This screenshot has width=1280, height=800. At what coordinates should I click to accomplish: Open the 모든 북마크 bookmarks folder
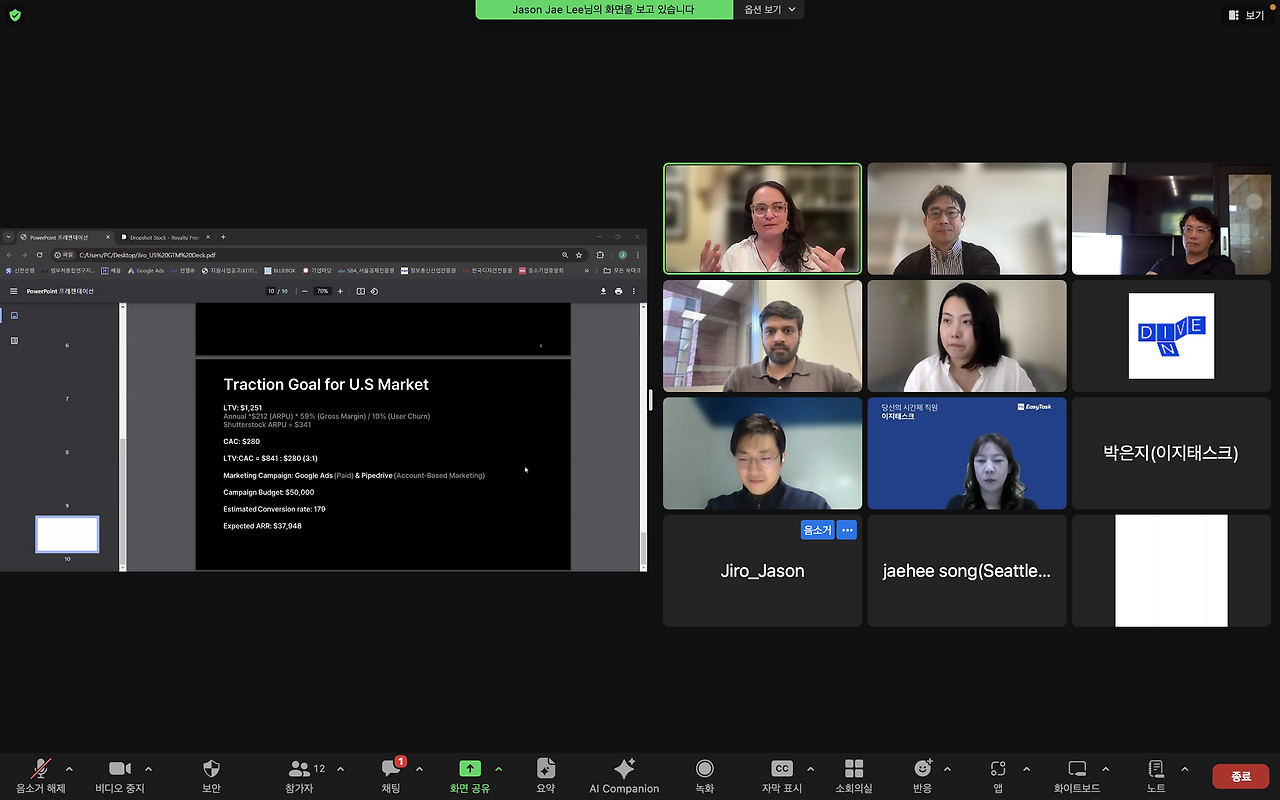[x=622, y=270]
